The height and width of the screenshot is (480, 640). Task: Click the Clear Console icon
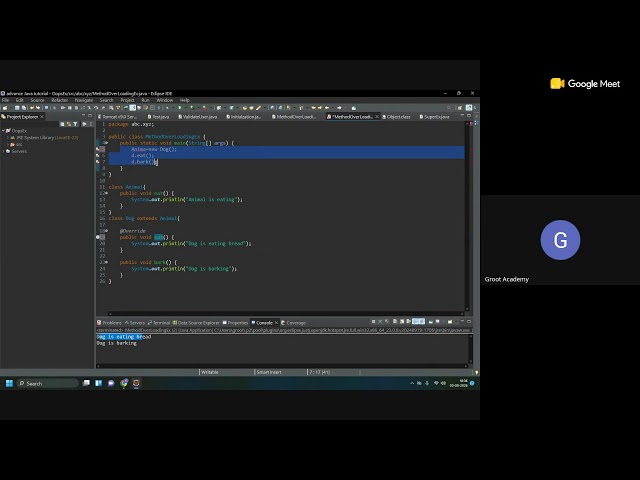[x=395, y=322]
